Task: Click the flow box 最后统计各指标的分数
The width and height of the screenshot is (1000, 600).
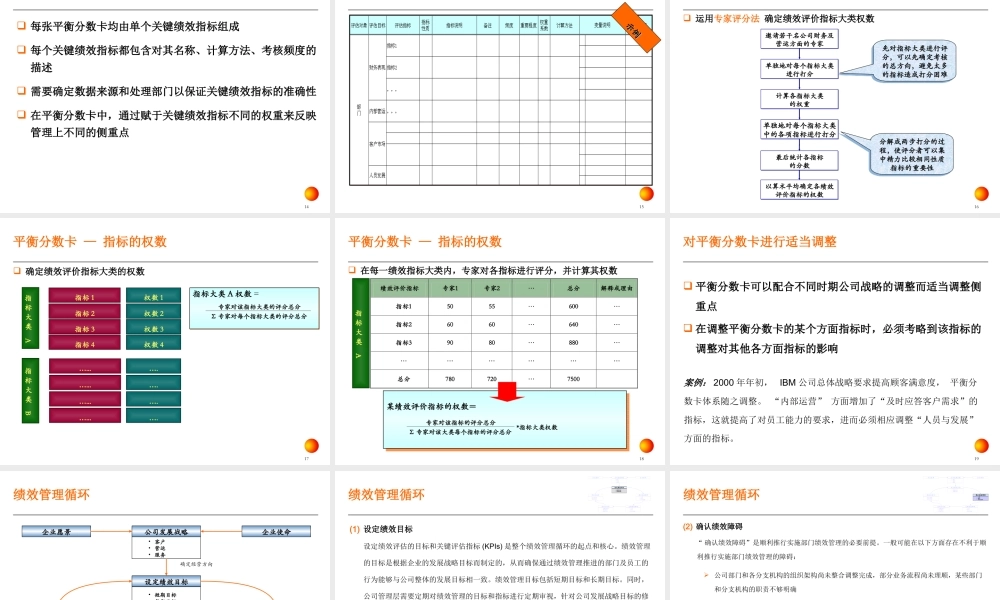Action: point(799,161)
